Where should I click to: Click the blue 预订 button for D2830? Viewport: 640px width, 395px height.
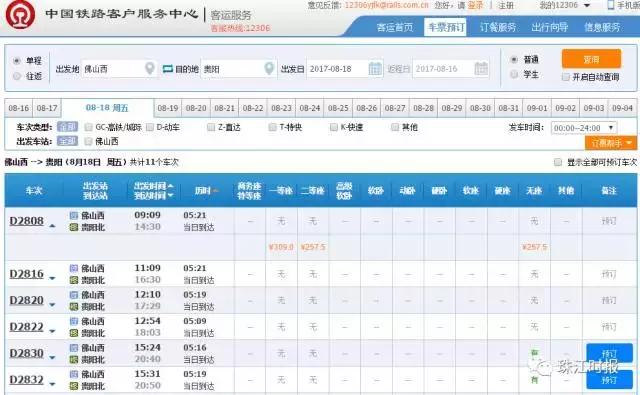tap(609, 353)
